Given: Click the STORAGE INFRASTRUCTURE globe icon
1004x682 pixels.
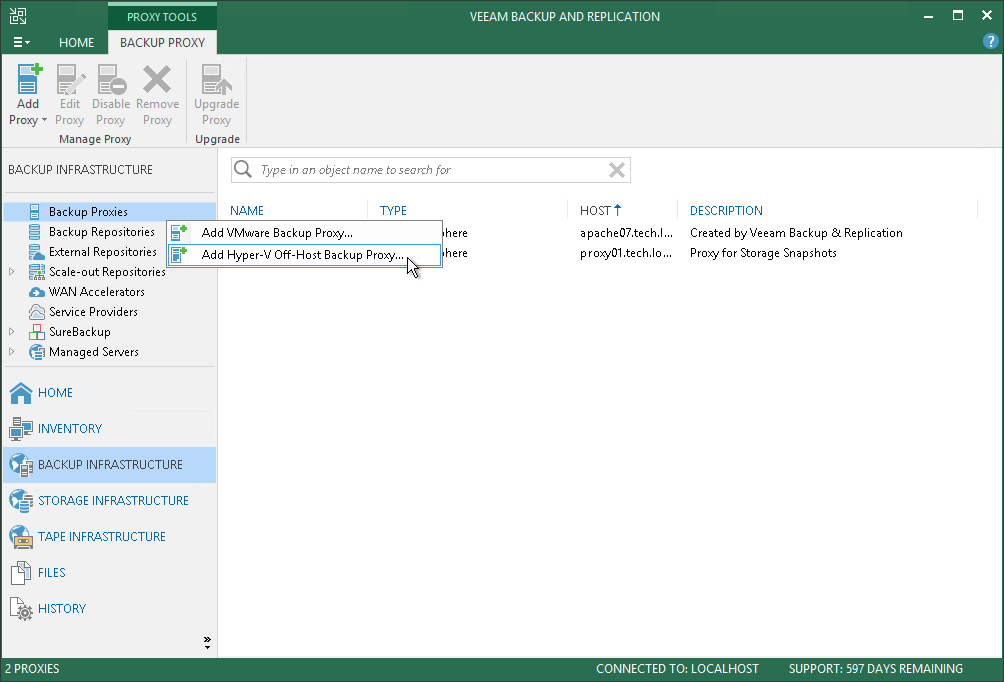Looking at the screenshot, I should pos(21,501).
